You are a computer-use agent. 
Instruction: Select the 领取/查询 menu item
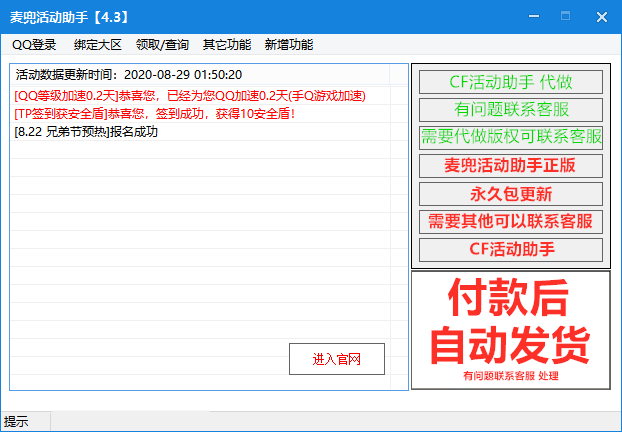pos(162,45)
